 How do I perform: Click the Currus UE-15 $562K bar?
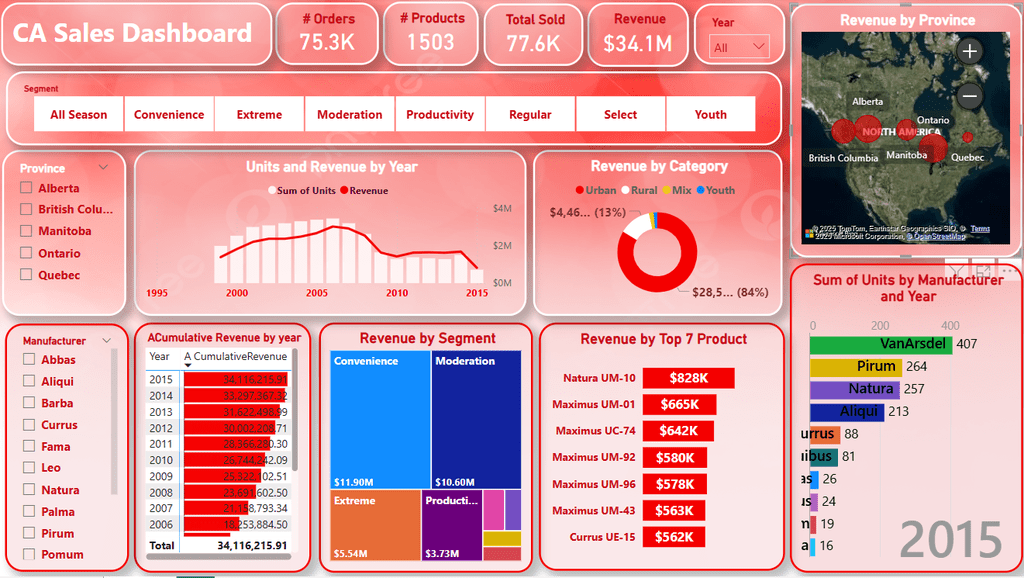(x=674, y=537)
